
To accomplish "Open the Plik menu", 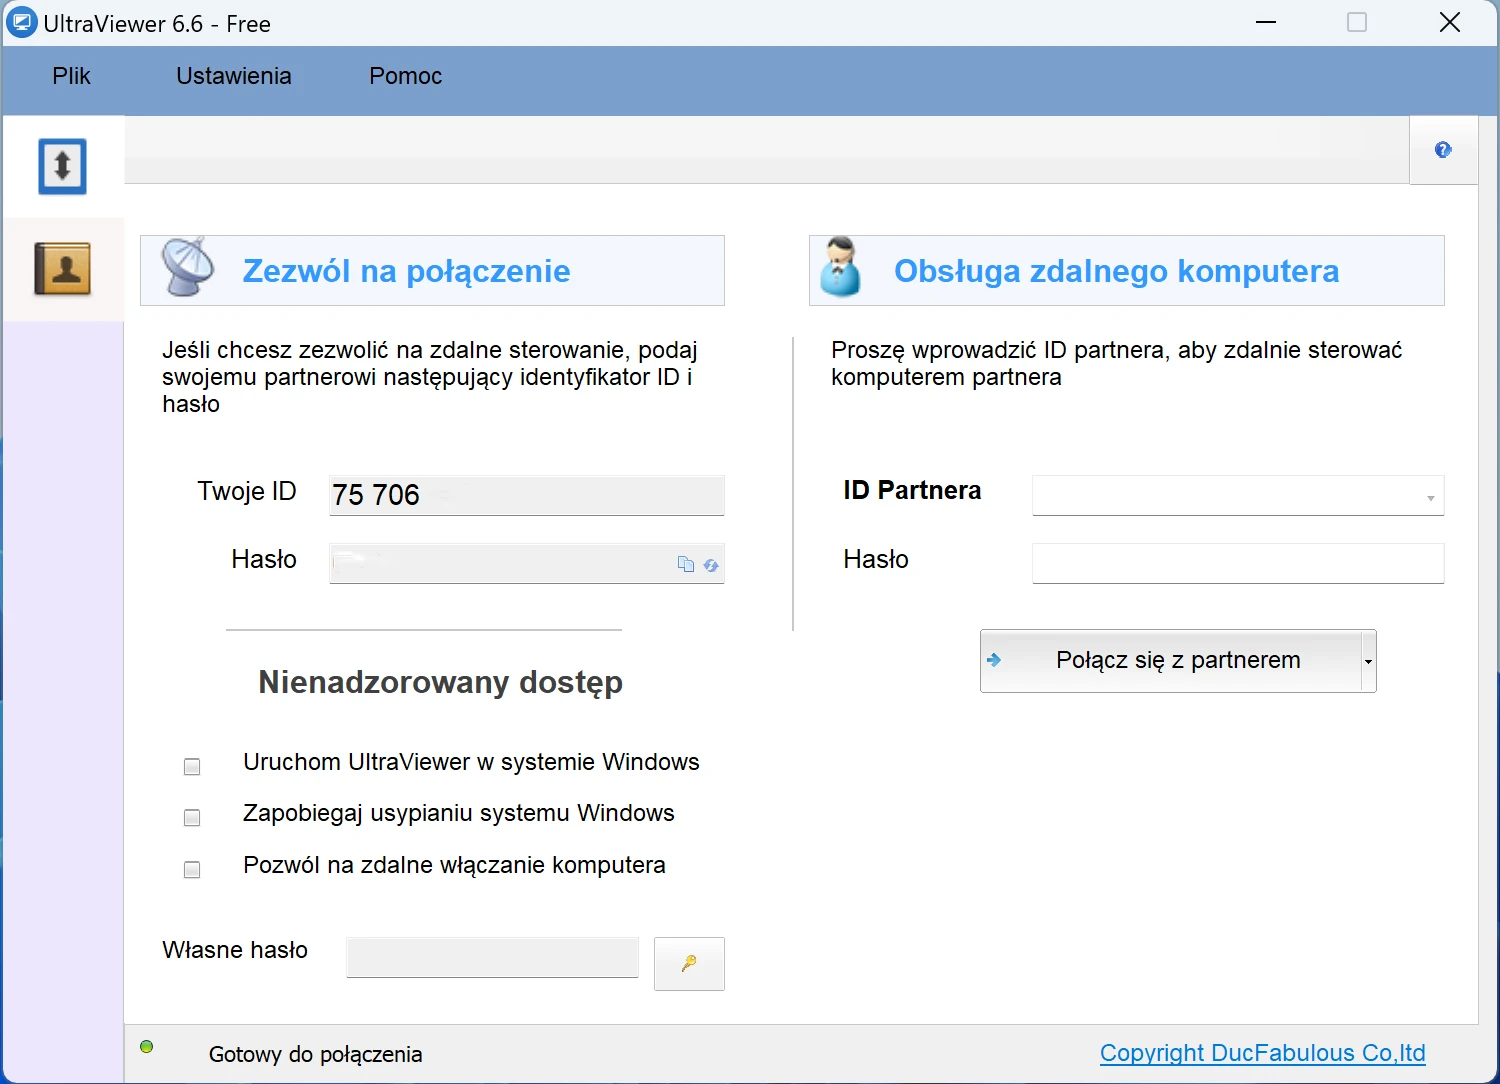I will tap(72, 76).
